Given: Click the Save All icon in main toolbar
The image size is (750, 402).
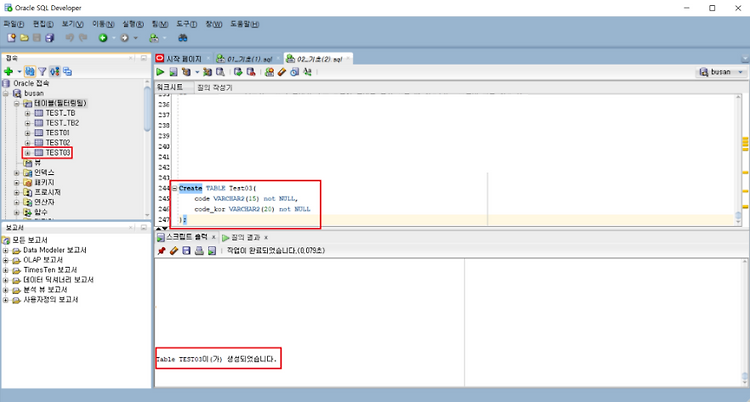Looking at the screenshot, I should tap(50, 38).
